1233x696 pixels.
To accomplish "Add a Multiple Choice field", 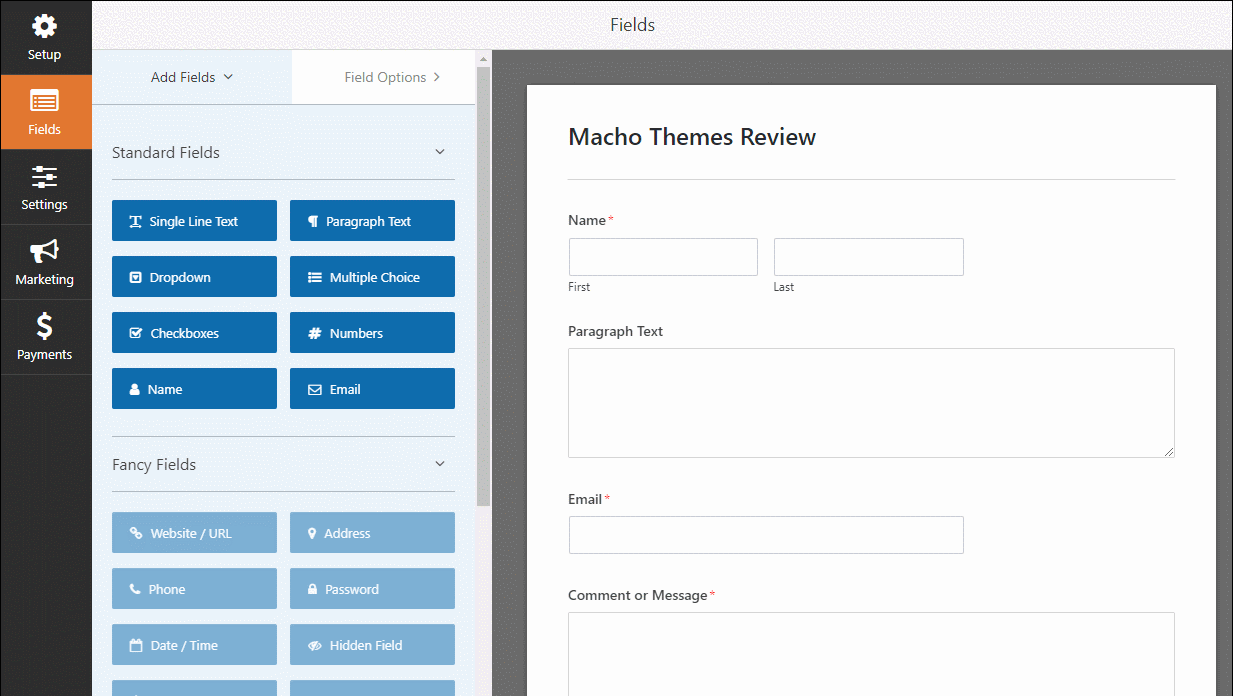I will tap(372, 277).
